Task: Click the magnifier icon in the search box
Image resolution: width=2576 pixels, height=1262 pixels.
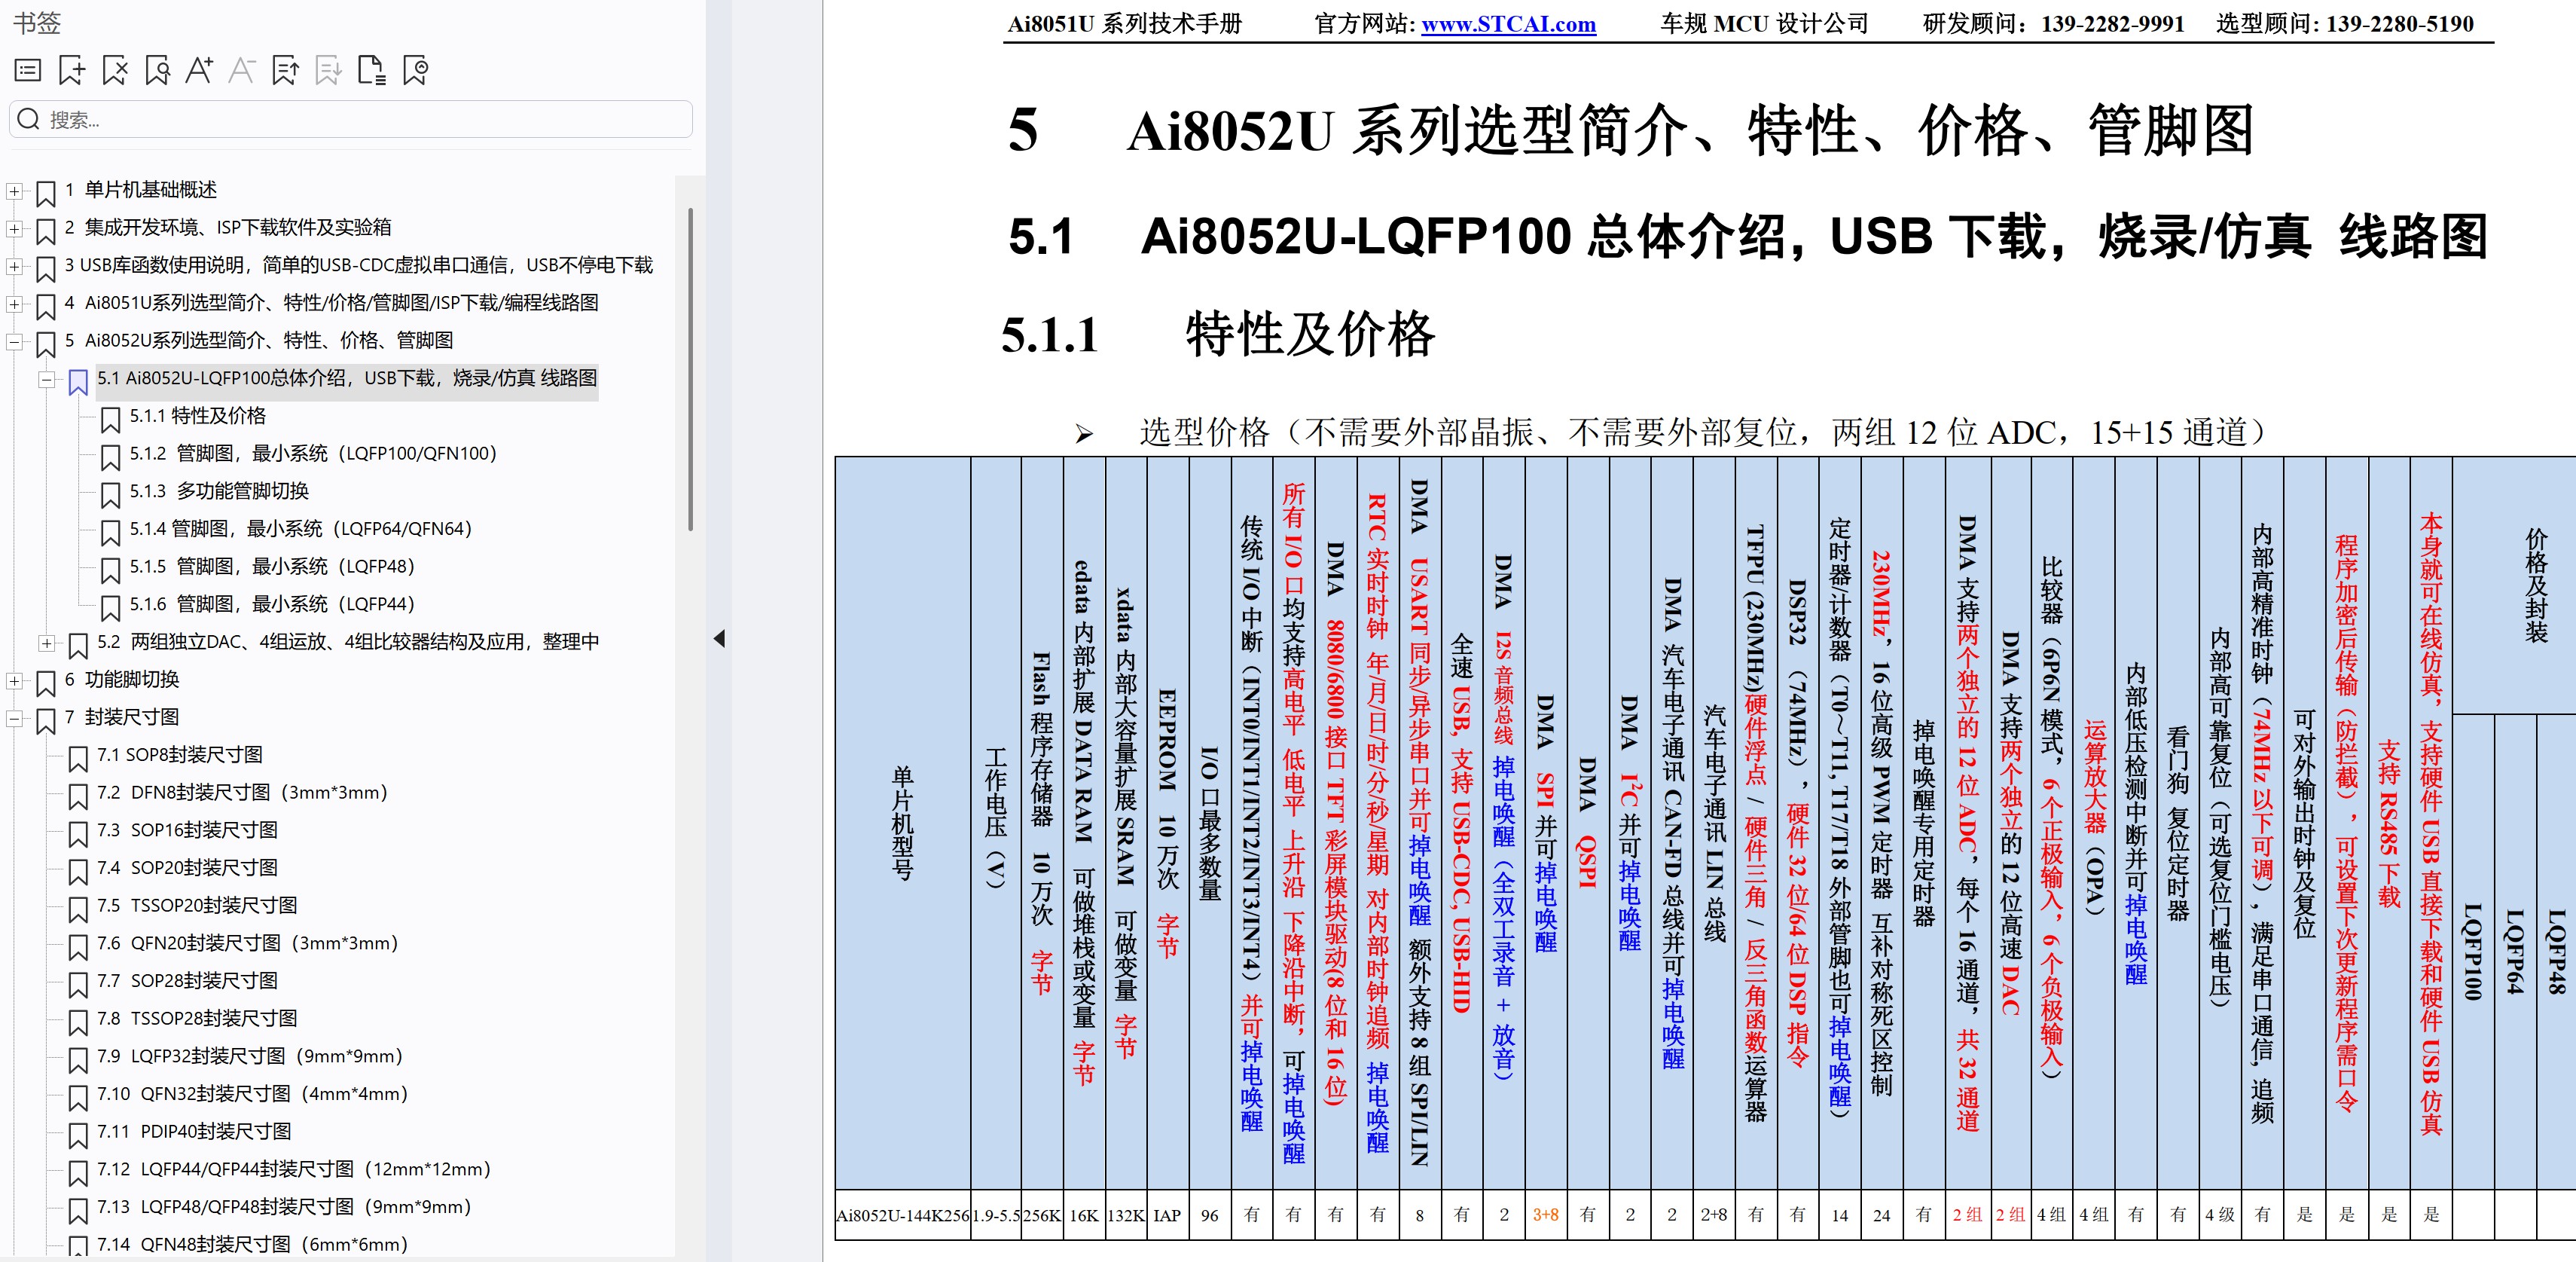Action: point(29,119)
